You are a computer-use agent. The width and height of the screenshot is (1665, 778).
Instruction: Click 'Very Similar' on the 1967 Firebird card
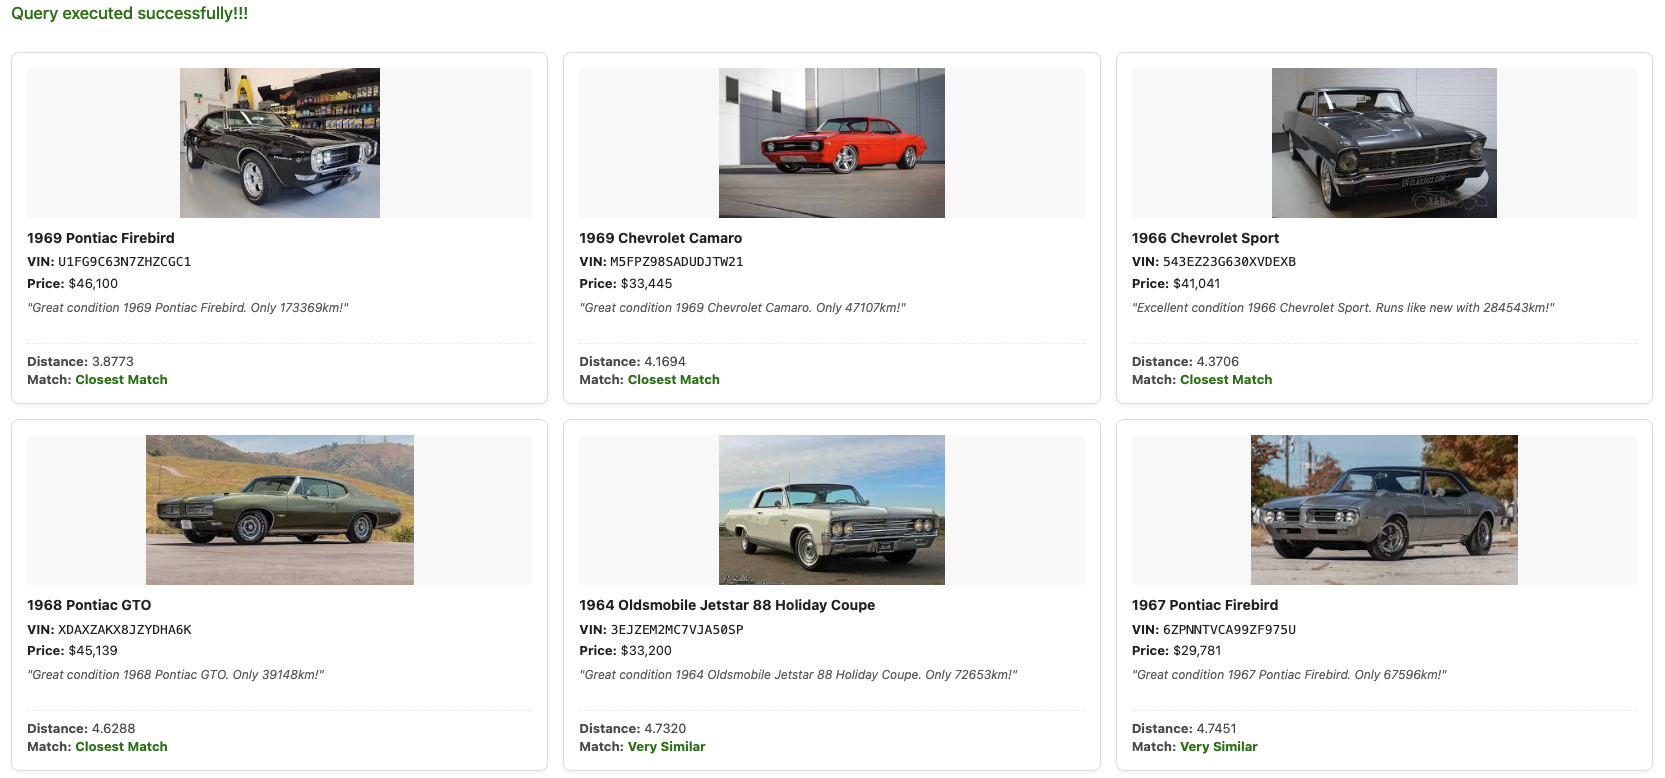click(1219, 747)
